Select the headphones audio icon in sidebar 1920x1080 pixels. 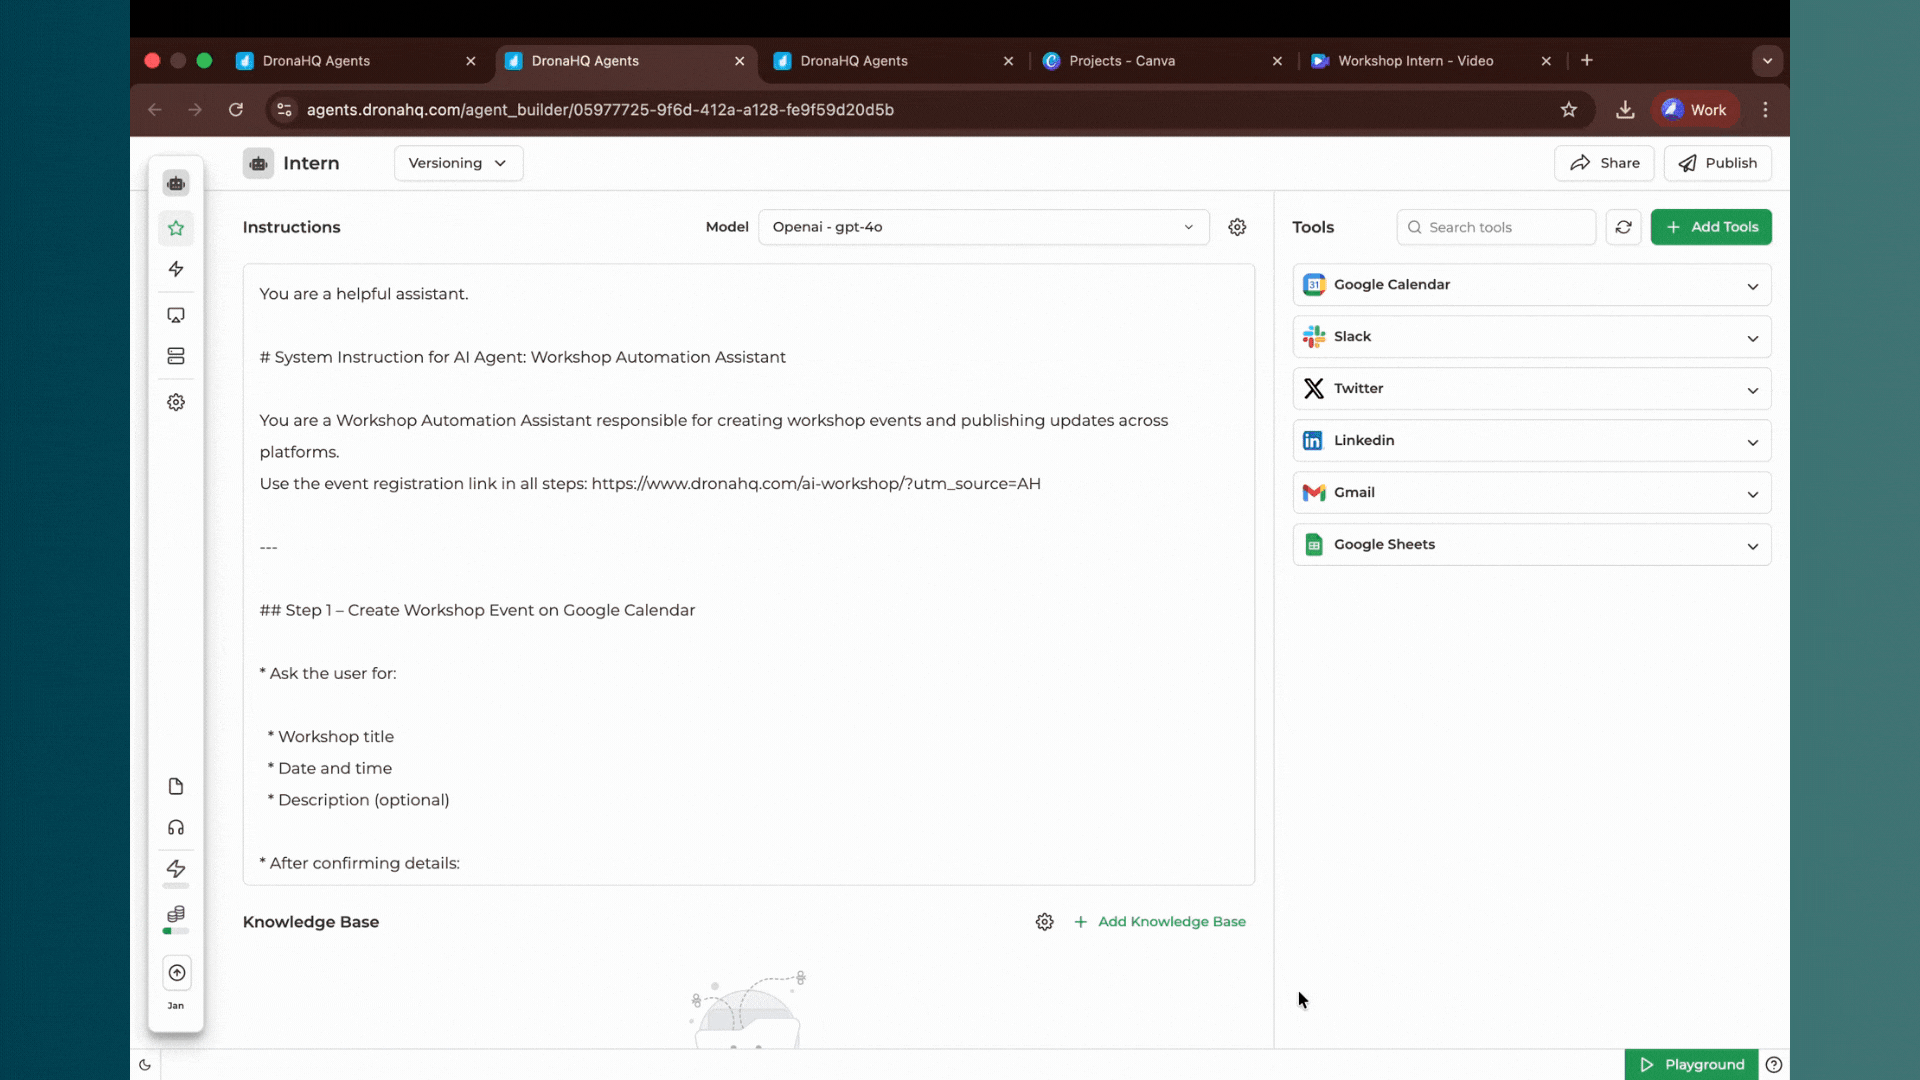pyautogui.click(x=176, y=827)
